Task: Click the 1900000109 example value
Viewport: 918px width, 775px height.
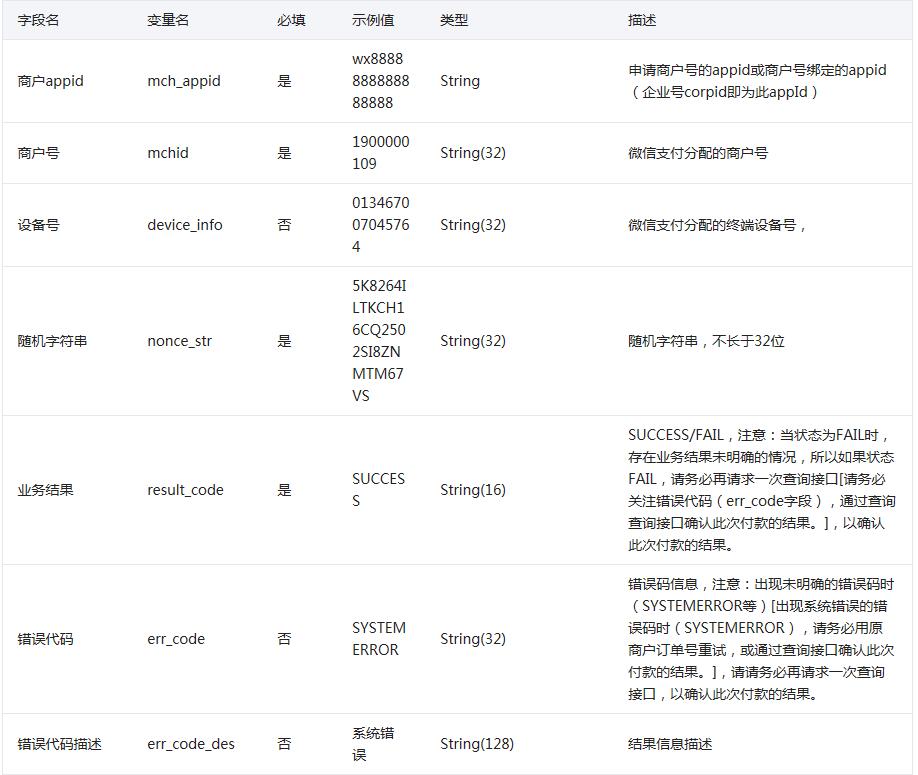Action: click(x=380, y=153)
